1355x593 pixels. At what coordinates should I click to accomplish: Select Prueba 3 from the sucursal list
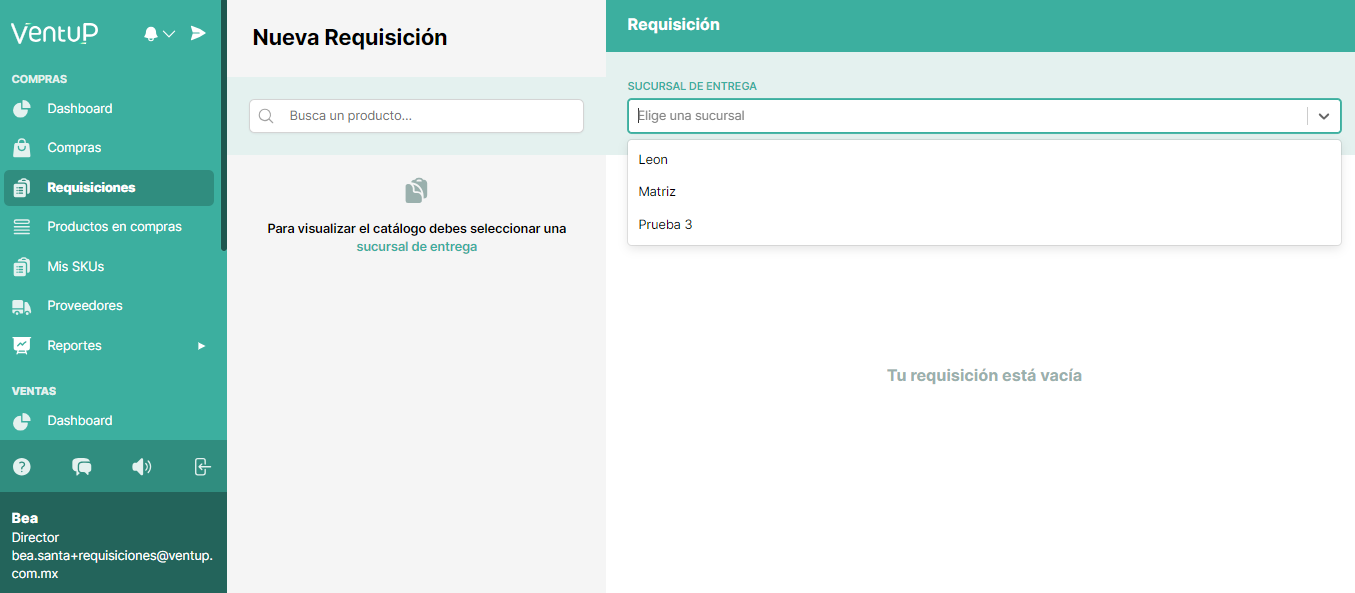[x=665, y=224]
